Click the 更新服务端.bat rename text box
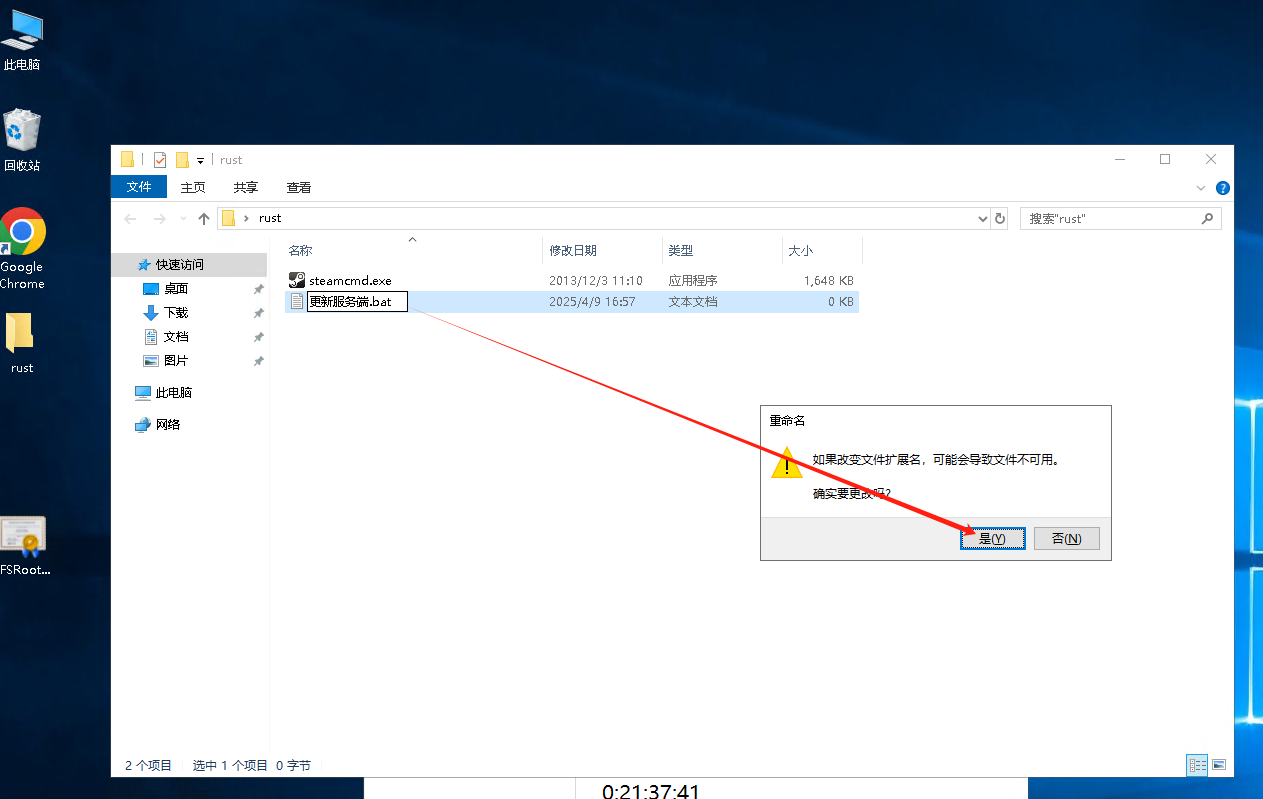Screen dimensions: 1263x799 357,301
